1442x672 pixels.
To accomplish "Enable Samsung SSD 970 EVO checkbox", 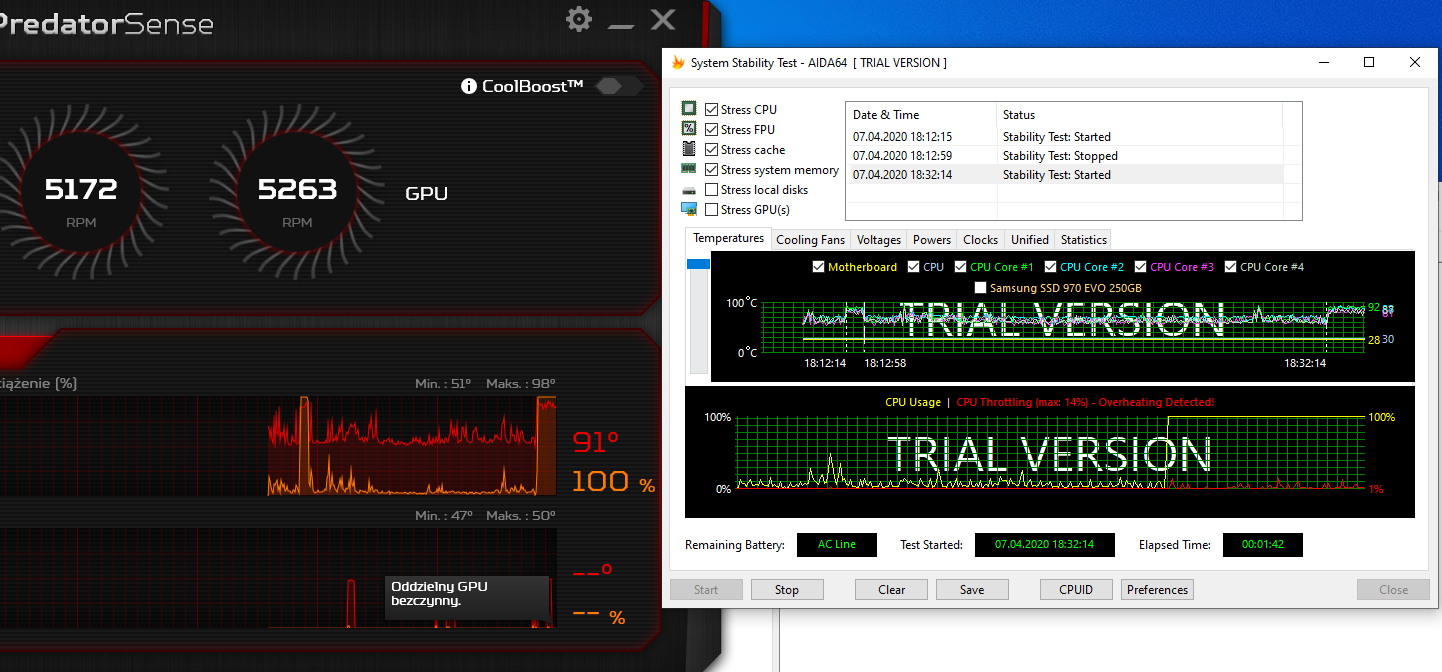I will 980,288.
